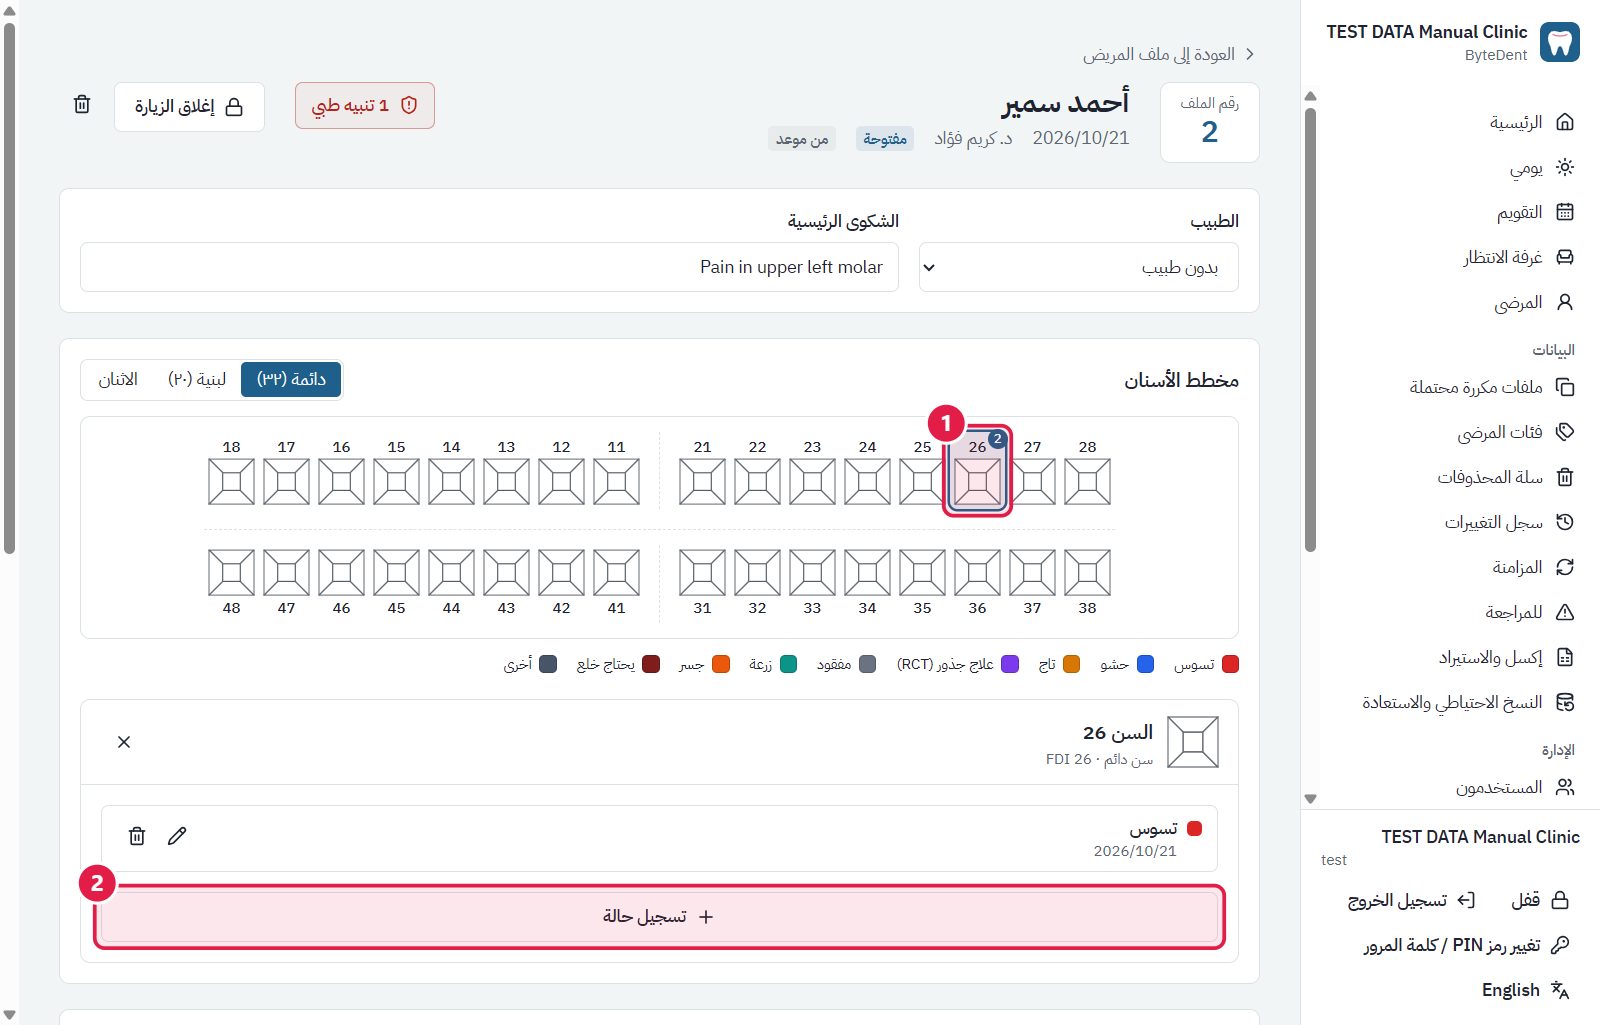Open للمراجعة review page
This screenshot has height=1025, width=1600.
(x=1529, y=612)
